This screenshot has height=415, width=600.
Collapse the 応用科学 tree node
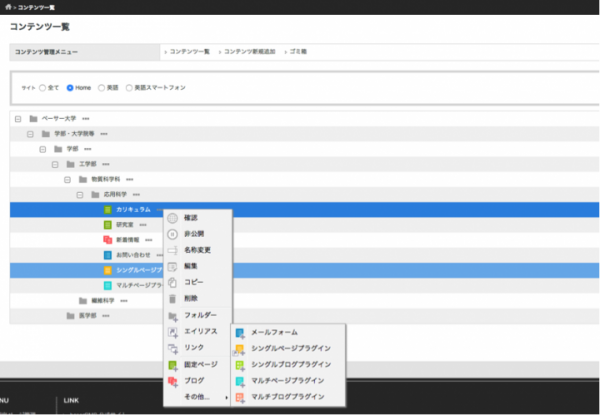tap(80, 195)
